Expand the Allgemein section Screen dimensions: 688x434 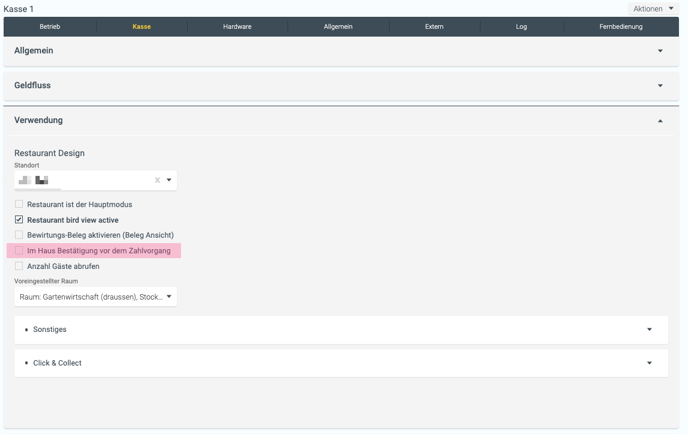[x=660, y=51]
